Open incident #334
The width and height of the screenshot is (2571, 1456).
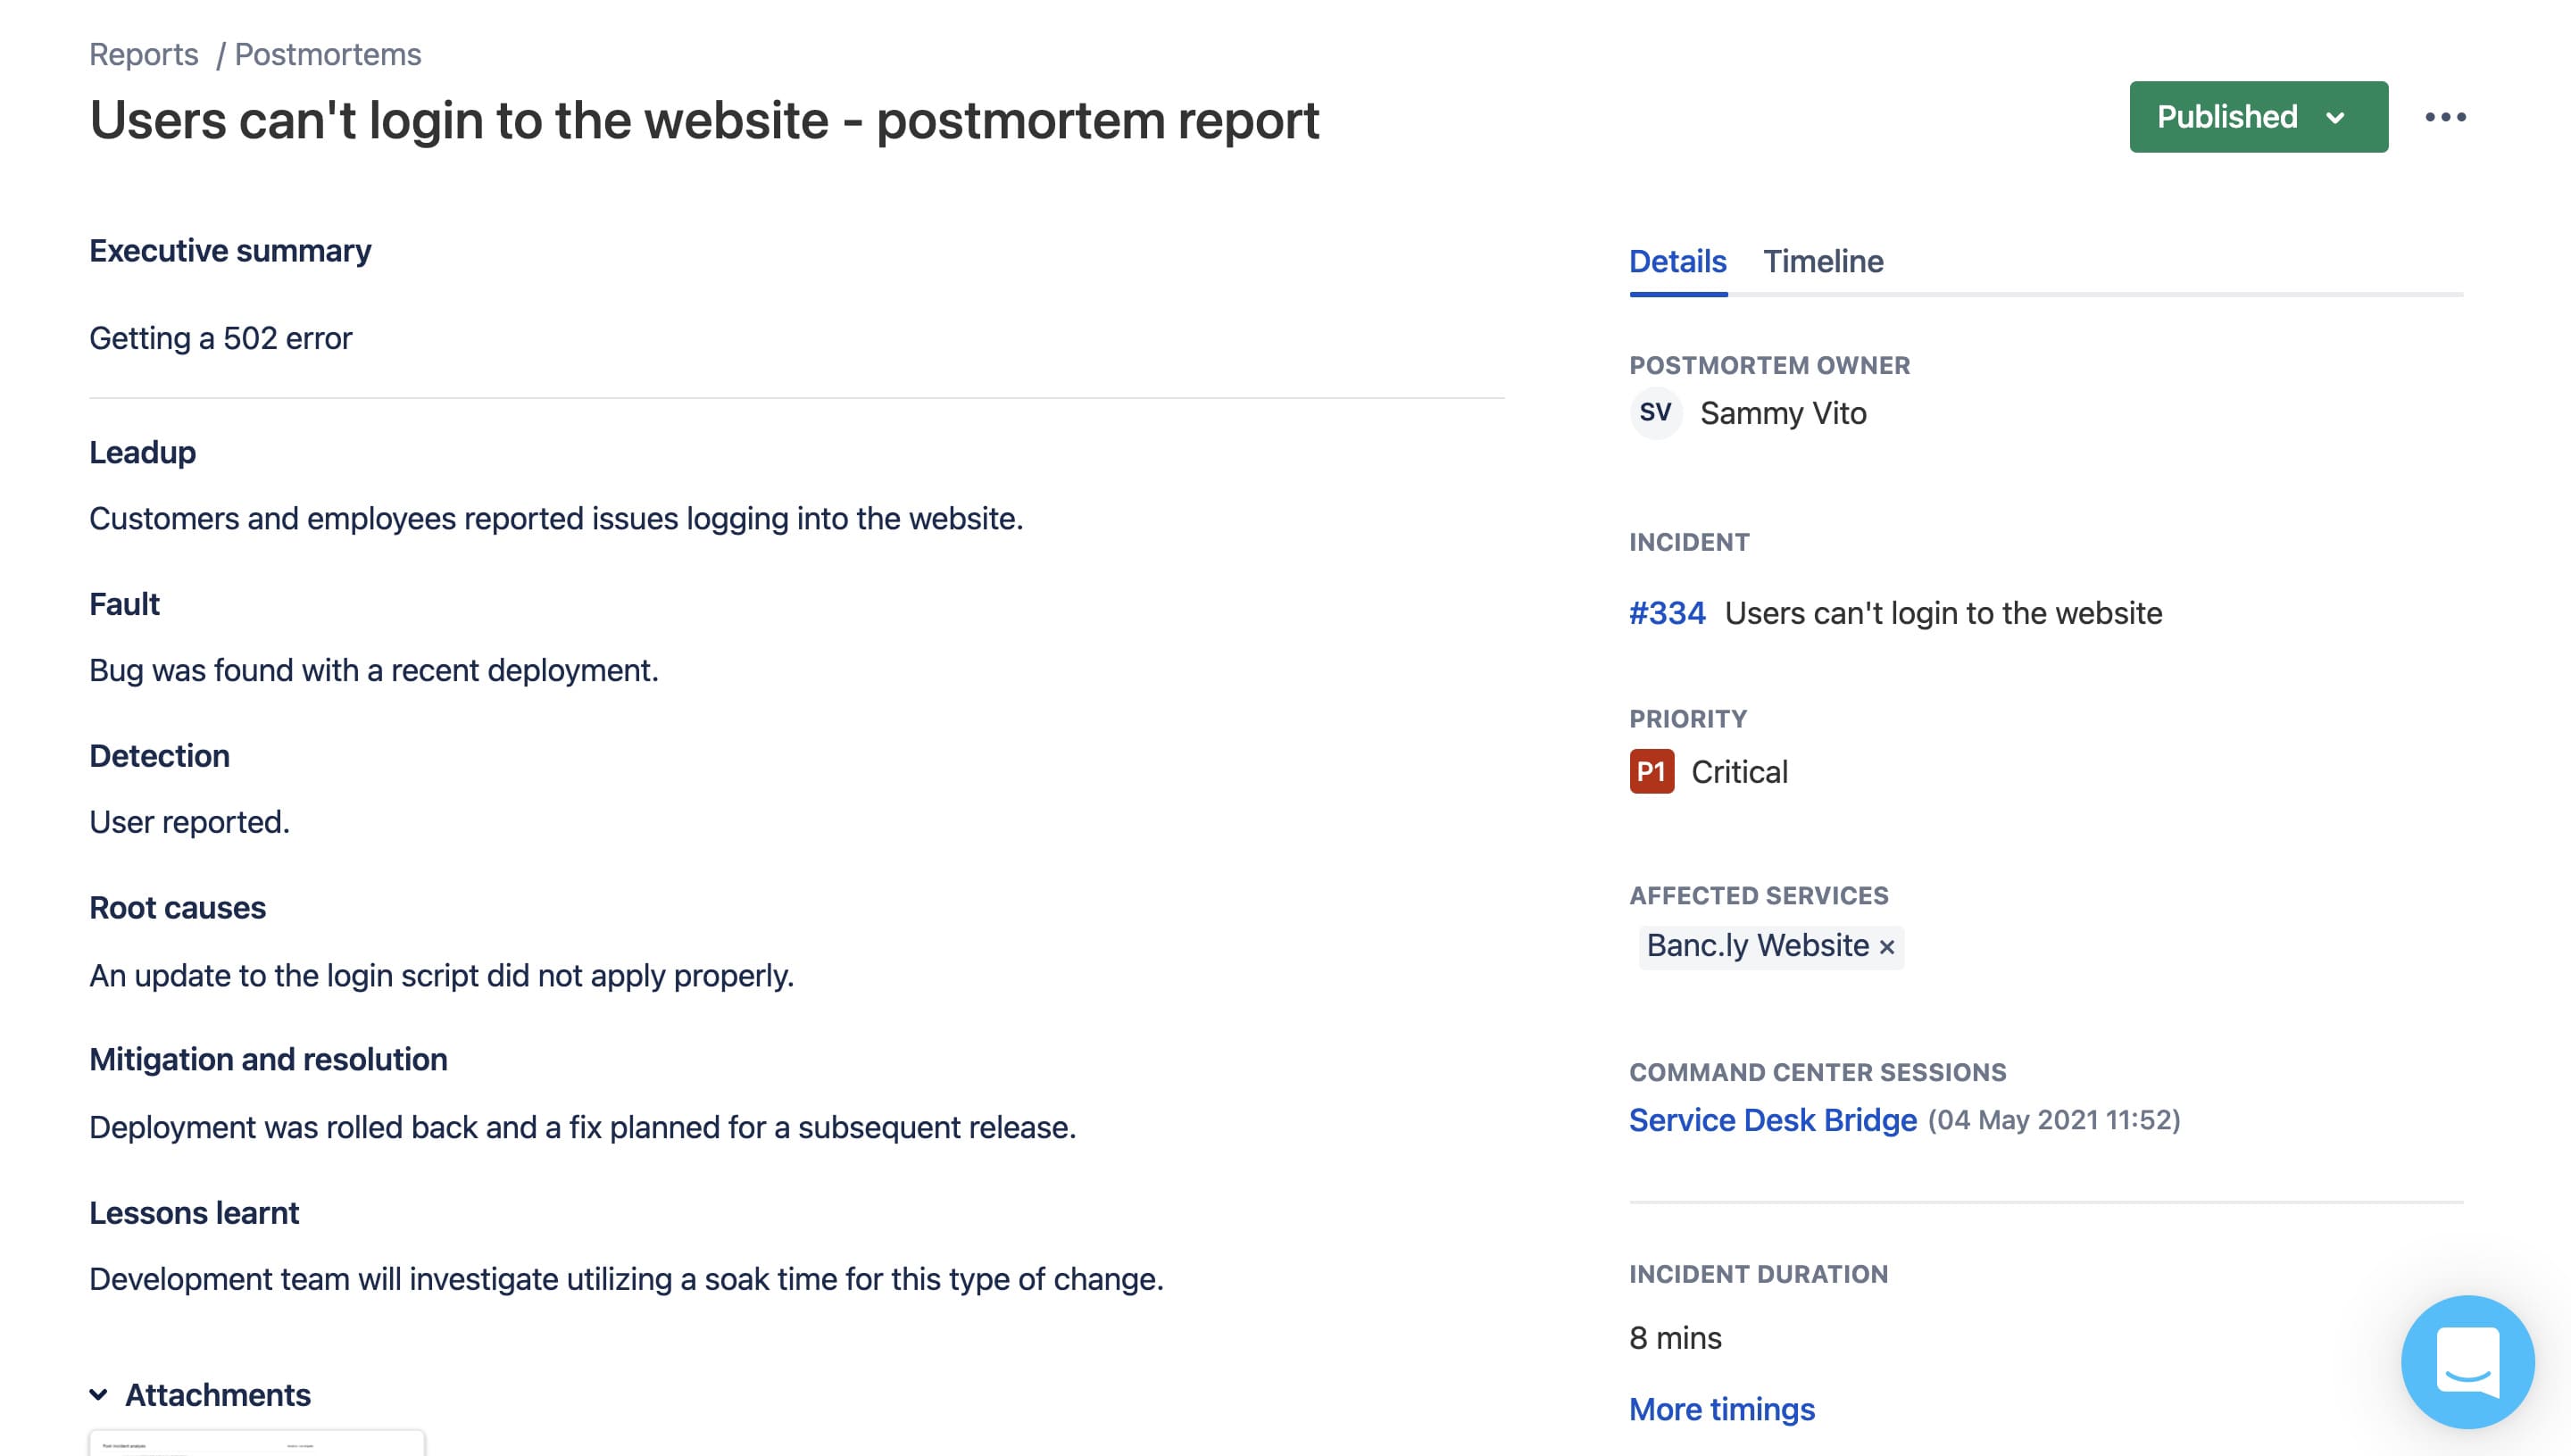point(1666,612)
